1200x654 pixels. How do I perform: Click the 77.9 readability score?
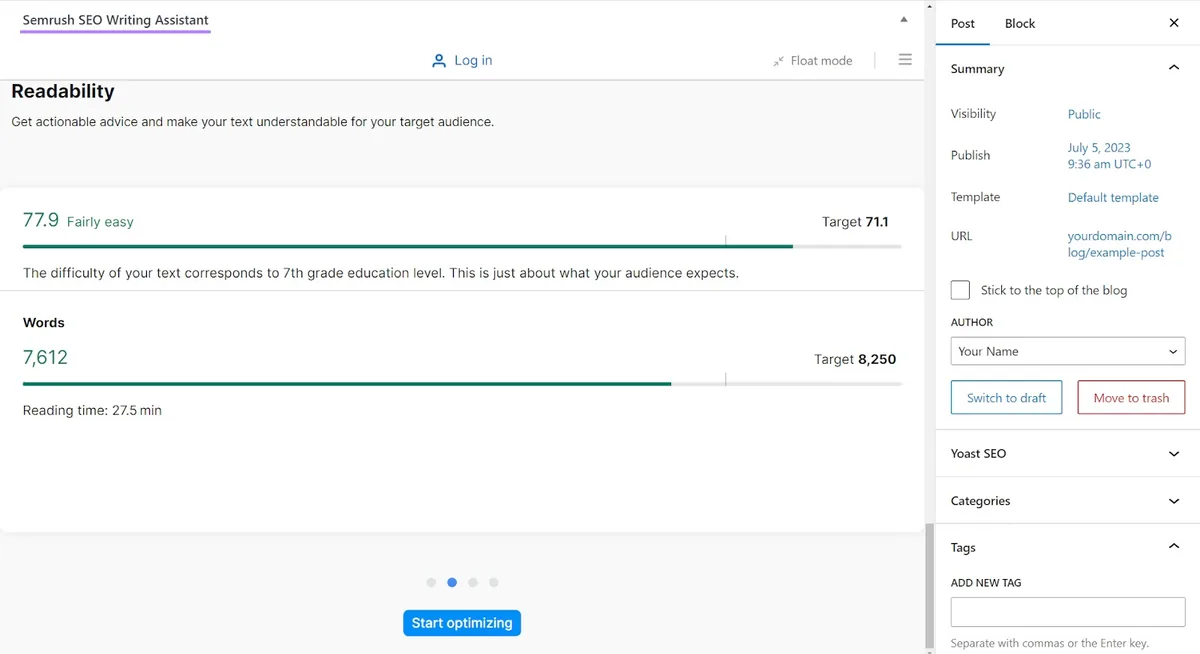[41, 221]
